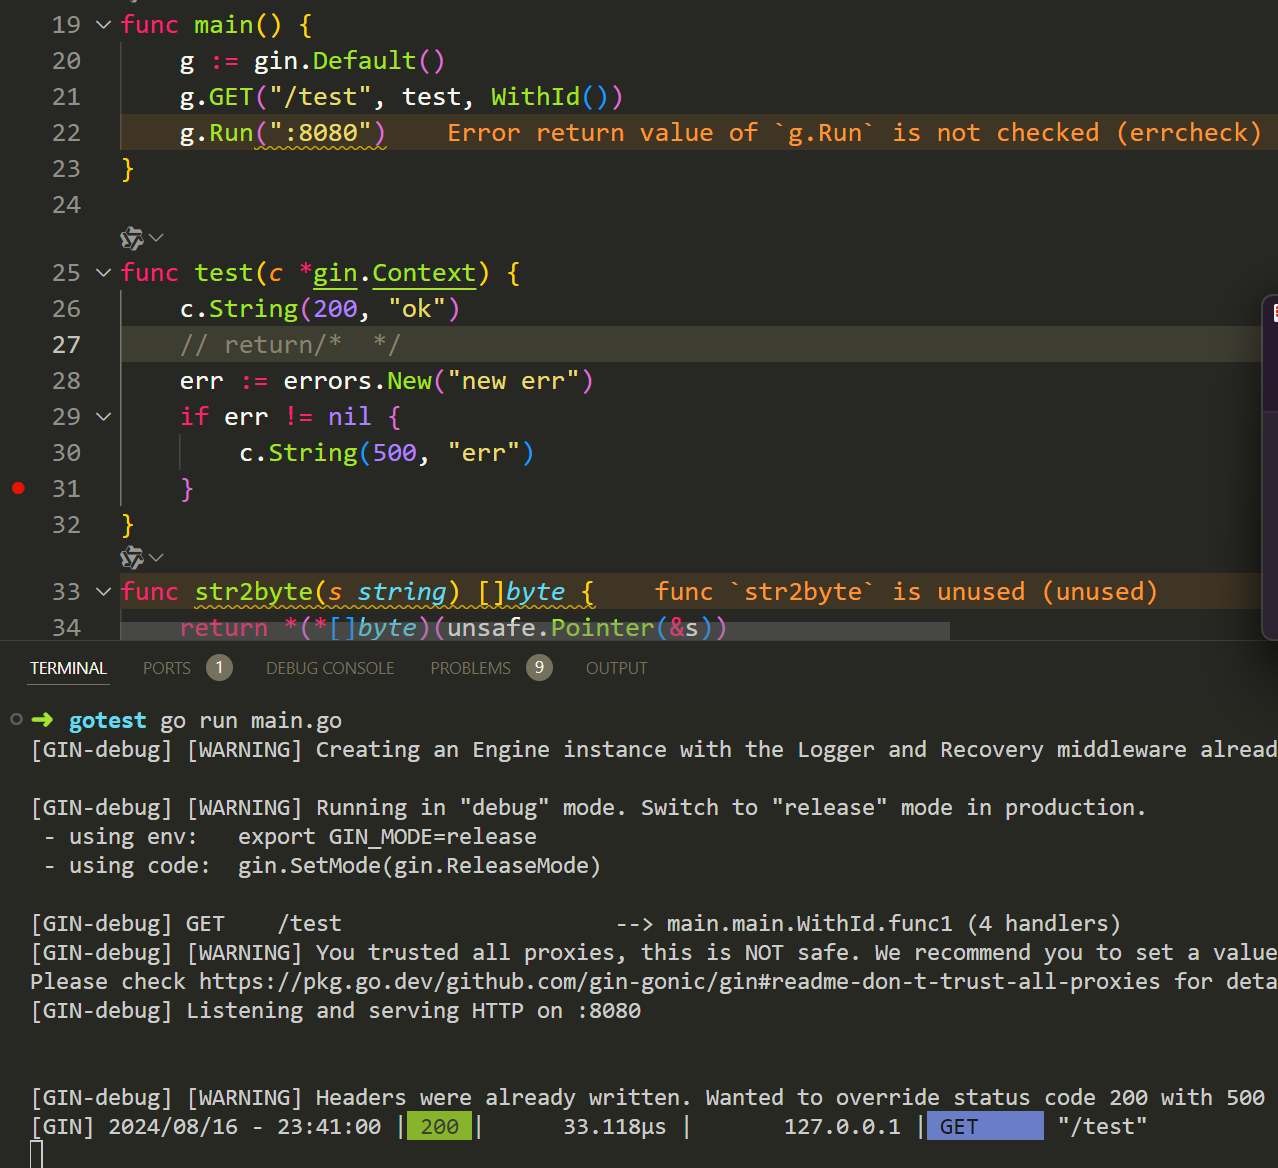1278x1168 pixels.
Task: Click the terminal prompt arrow before gotest
Action: tap(42, 720)
